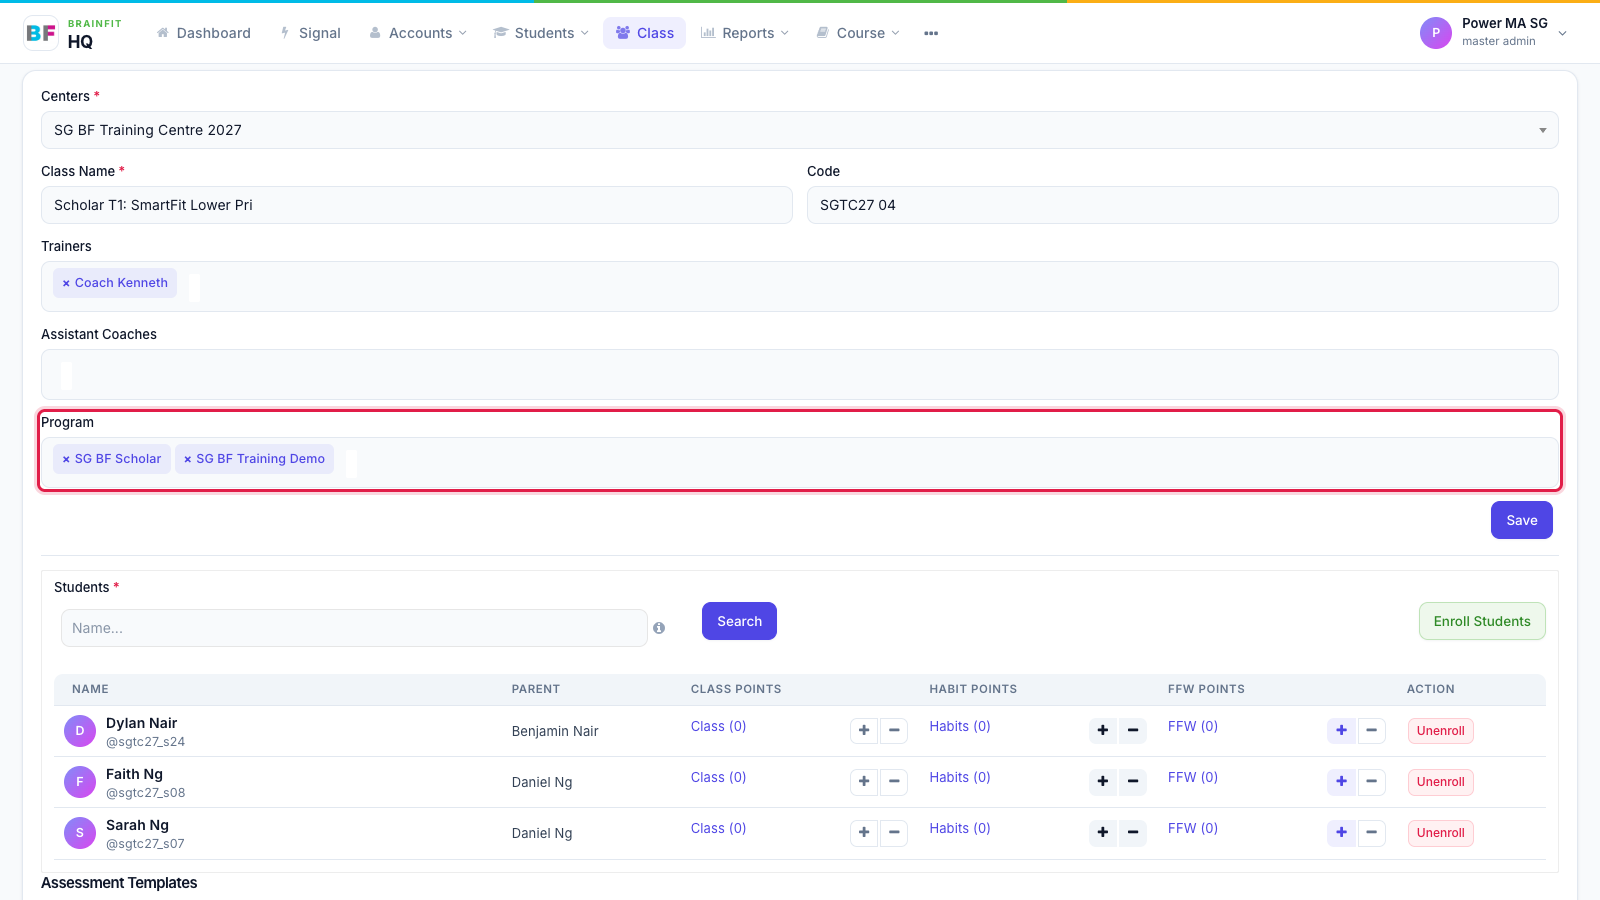Unenroll Sarah Ng from class
This screenshot has height=900, width=1600.
[x=1440, y=833]
